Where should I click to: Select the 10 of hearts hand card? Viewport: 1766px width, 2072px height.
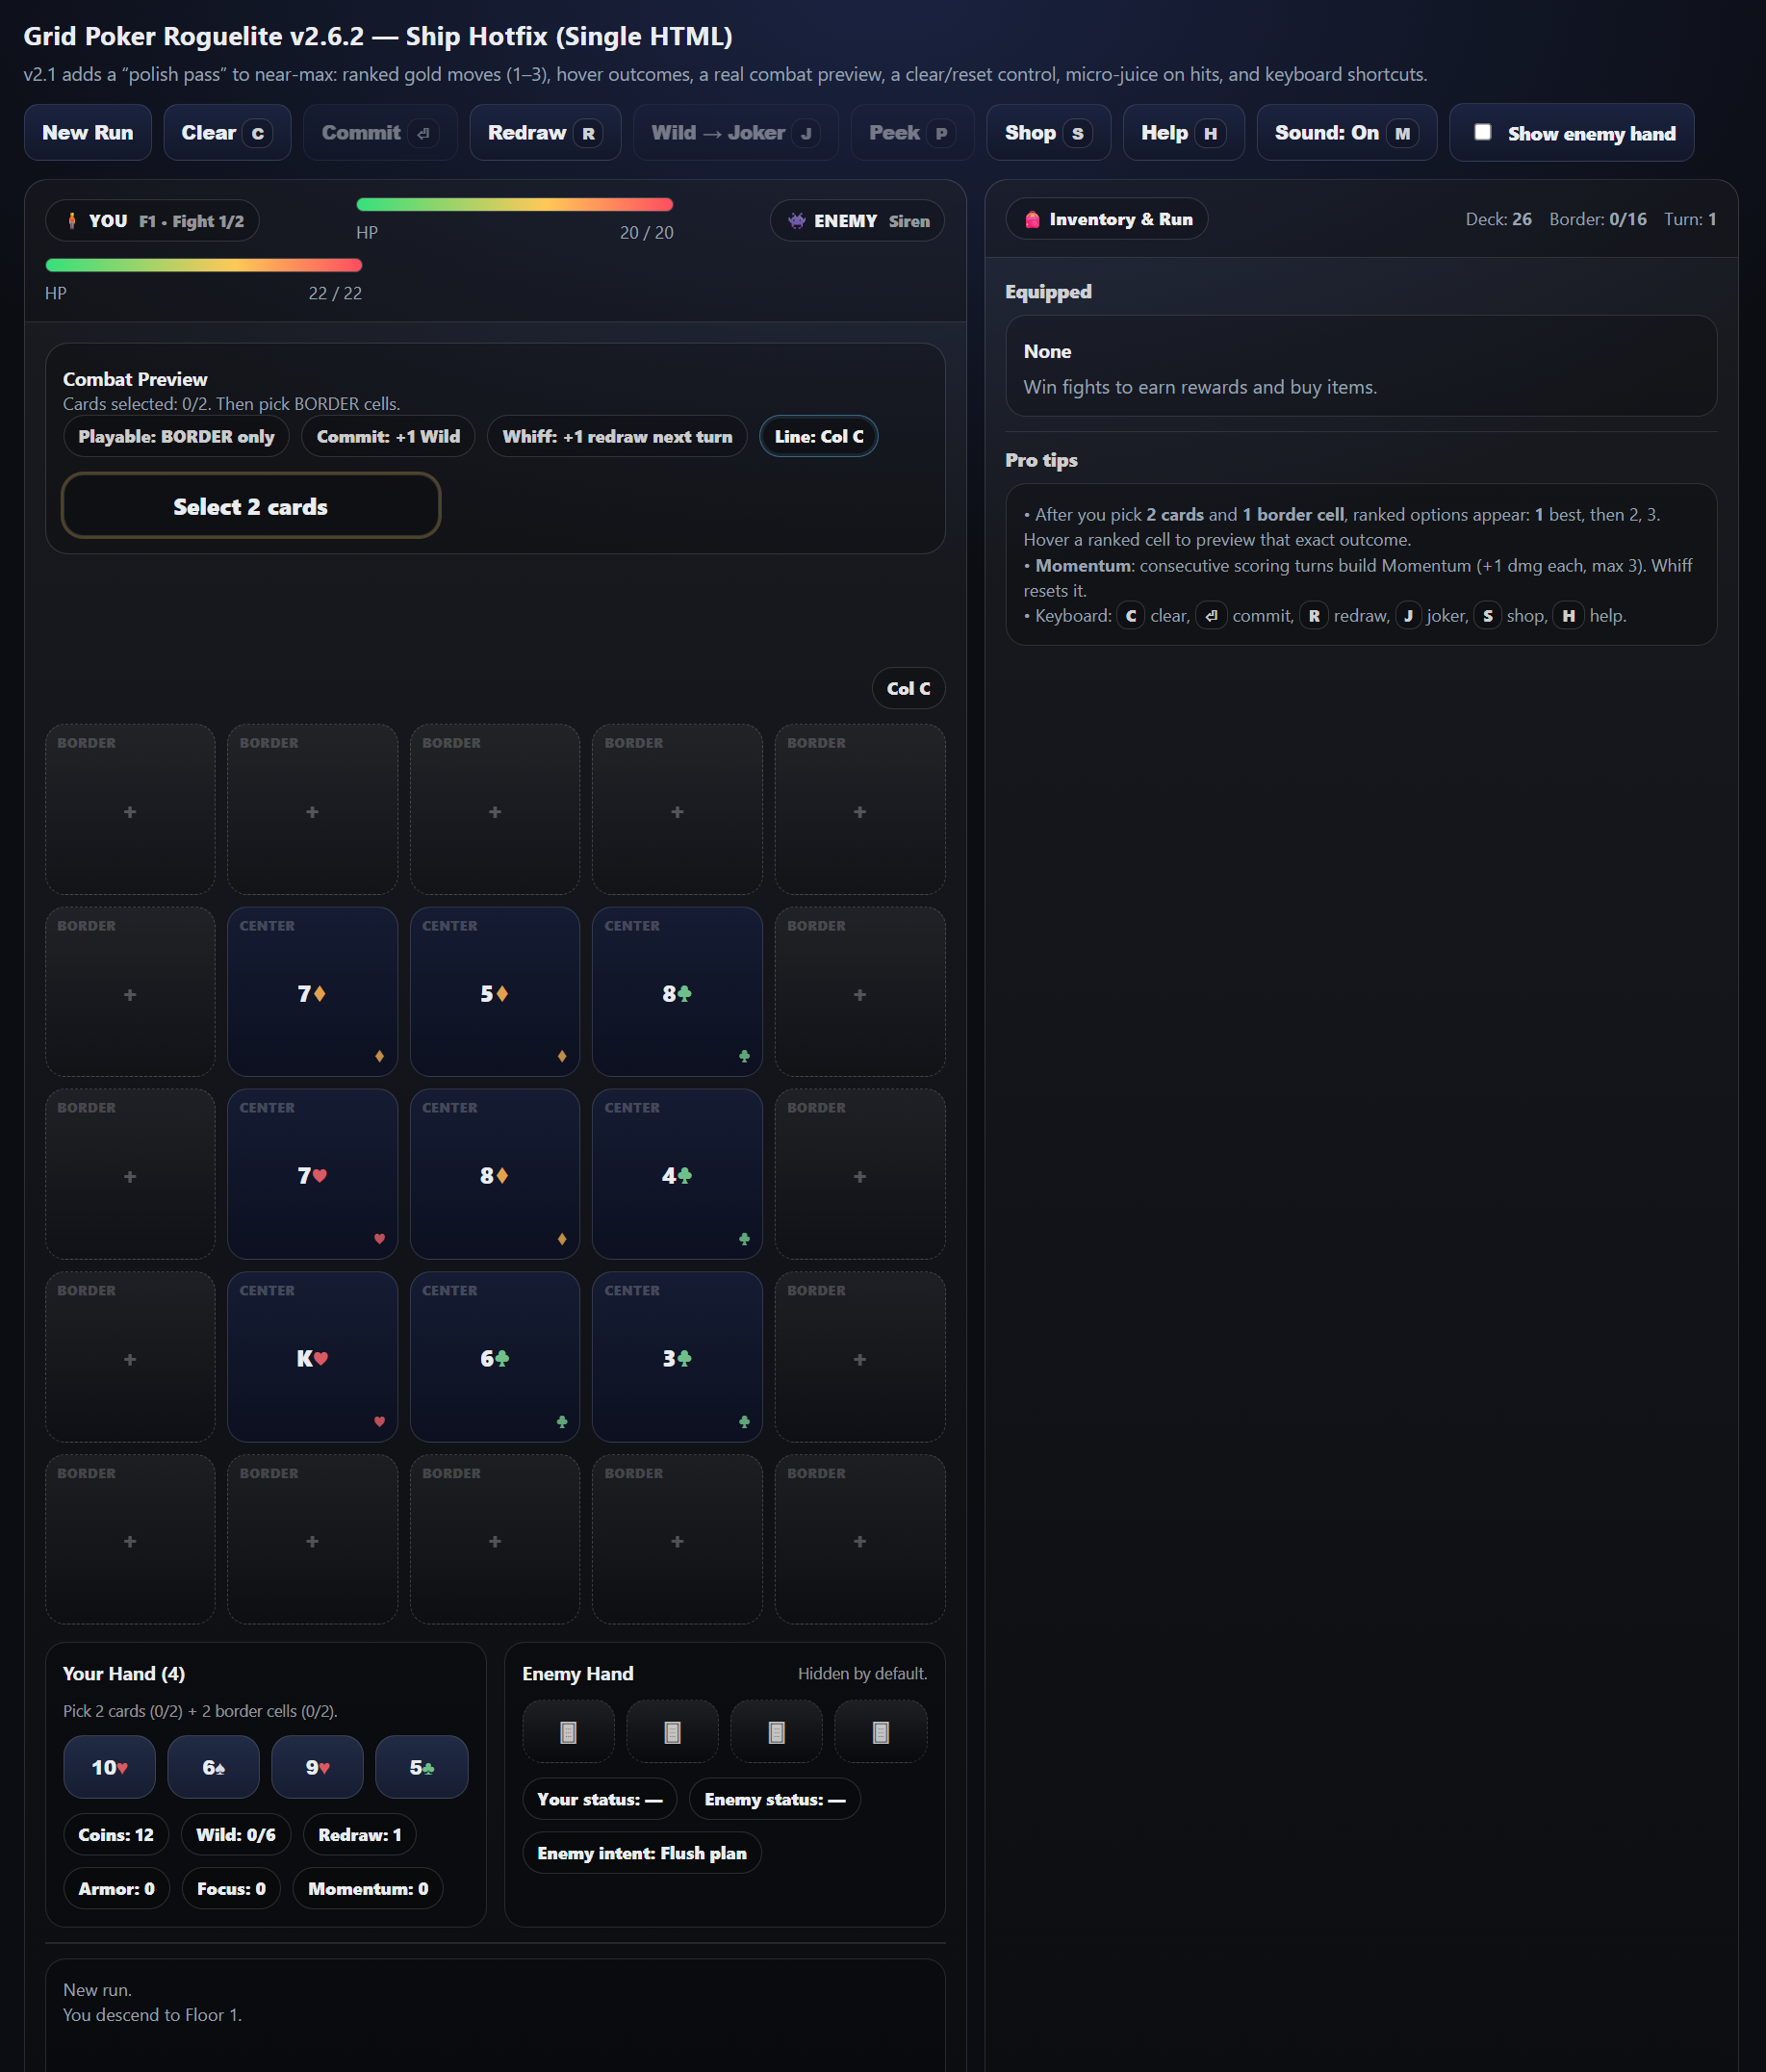point(110,1767)
